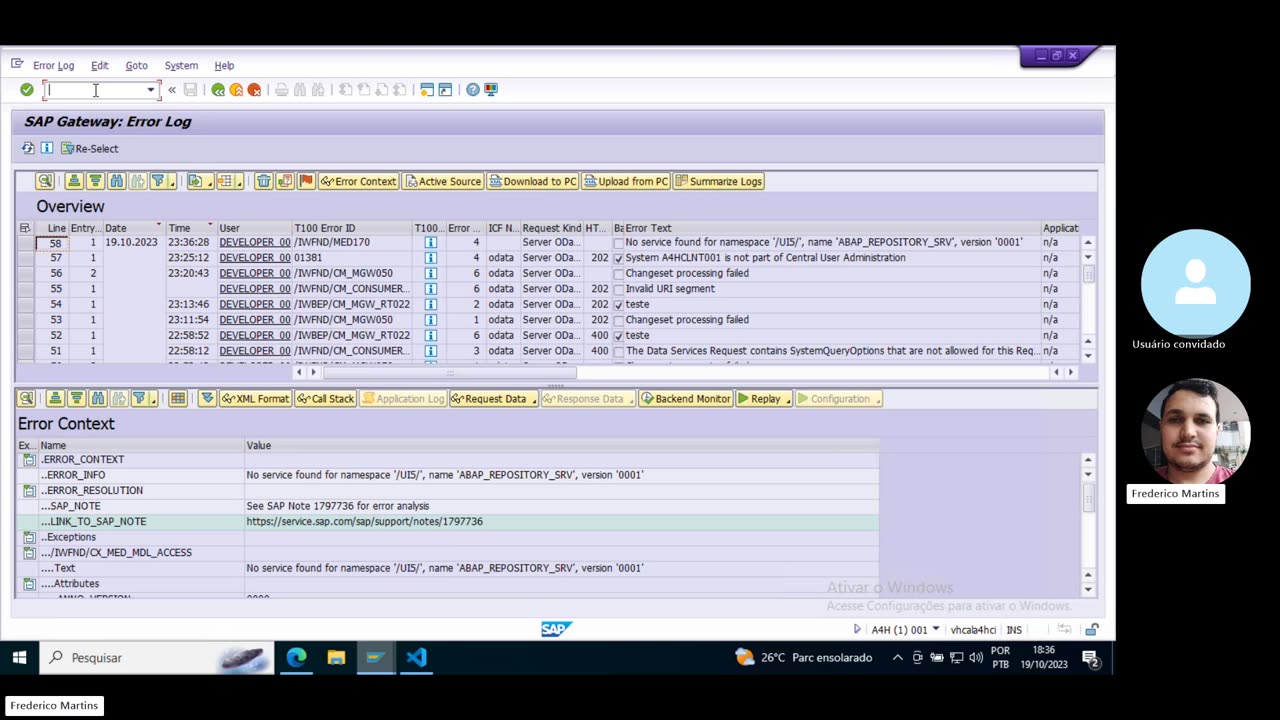
Task: Click the Call Stack button
Action: click(x=325, y=398)
